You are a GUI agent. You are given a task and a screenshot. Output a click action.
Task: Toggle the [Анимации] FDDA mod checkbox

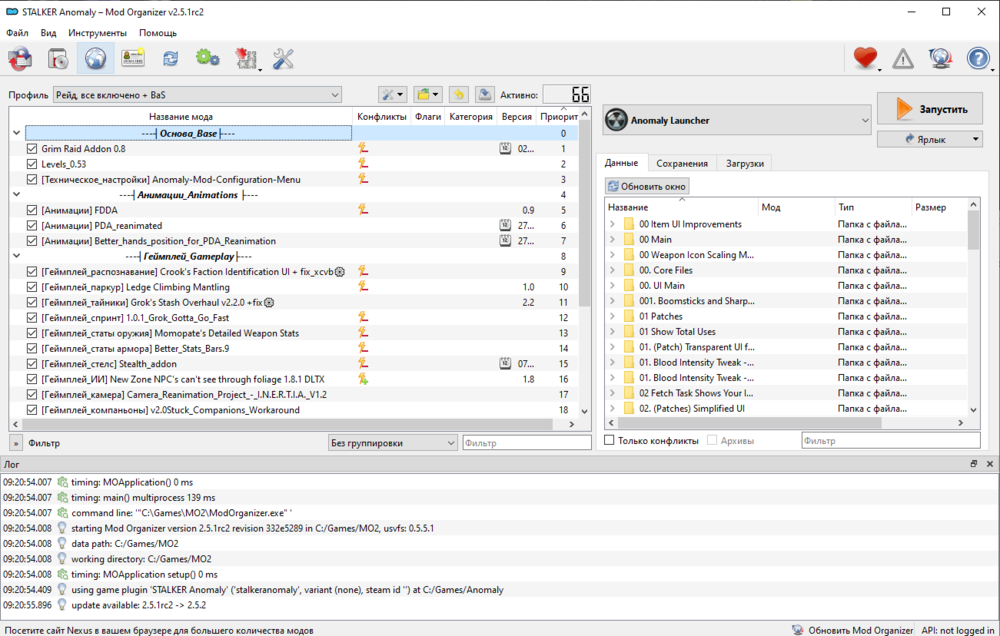[x=33, y=210]
